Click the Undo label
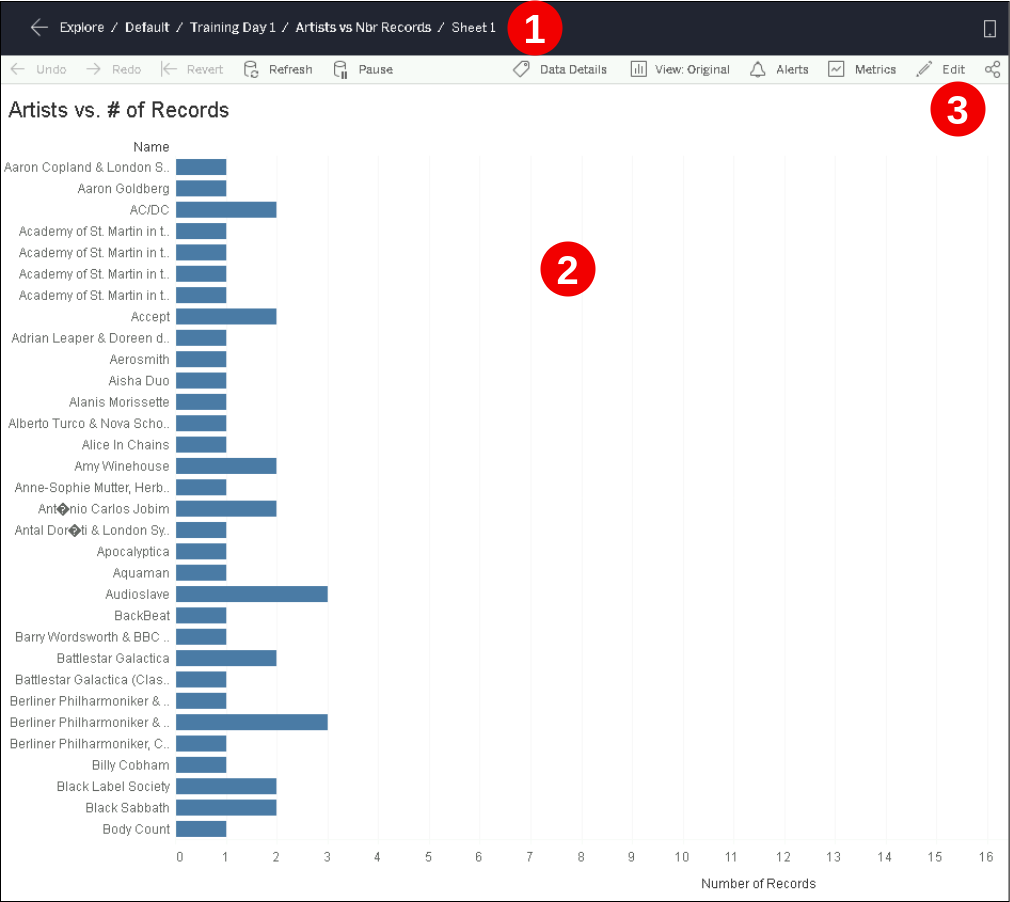 (x=51, y=70)
